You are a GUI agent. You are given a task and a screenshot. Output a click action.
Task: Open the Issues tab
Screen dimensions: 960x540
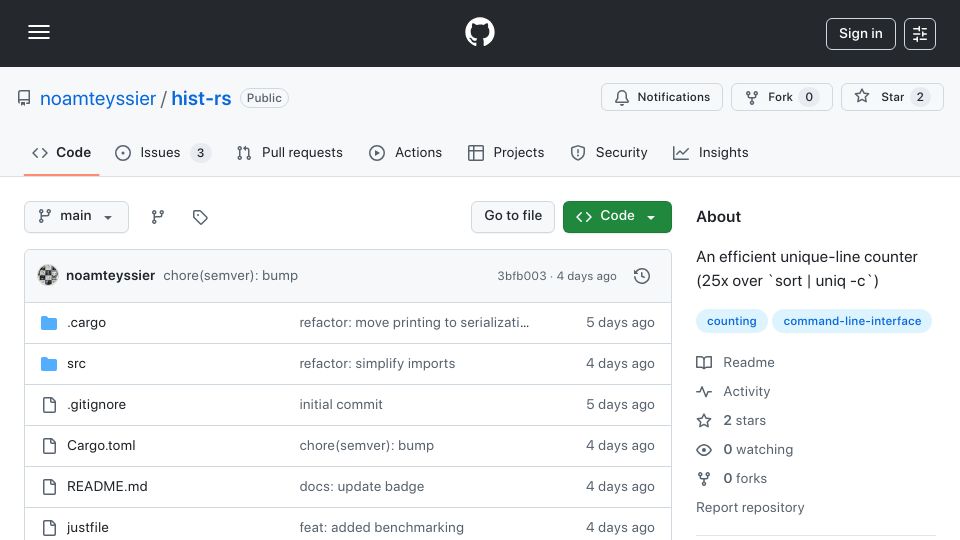[x=162, y=152]
